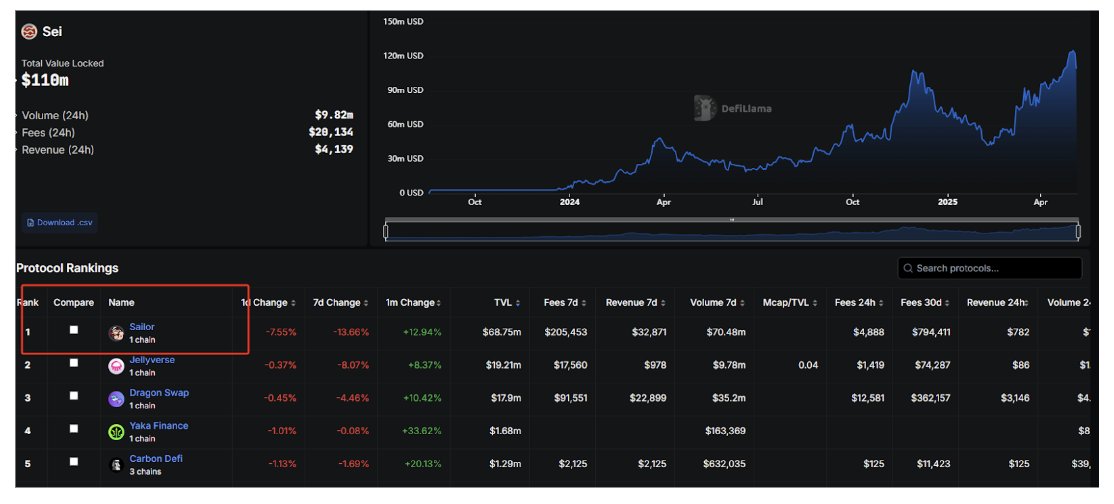Sort table by Fees 24h column

[x=859, y=303]
